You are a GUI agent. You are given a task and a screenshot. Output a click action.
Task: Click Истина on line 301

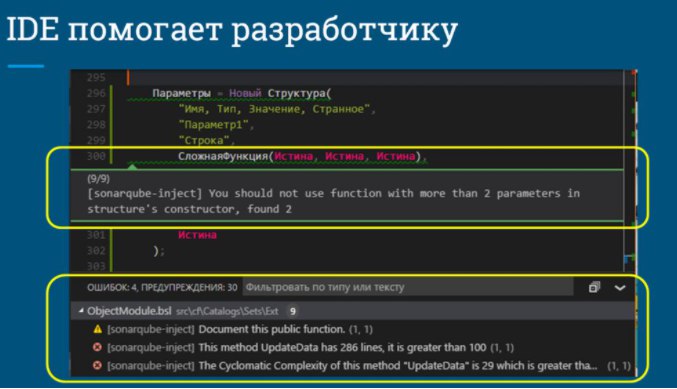[x=197, y=235]
